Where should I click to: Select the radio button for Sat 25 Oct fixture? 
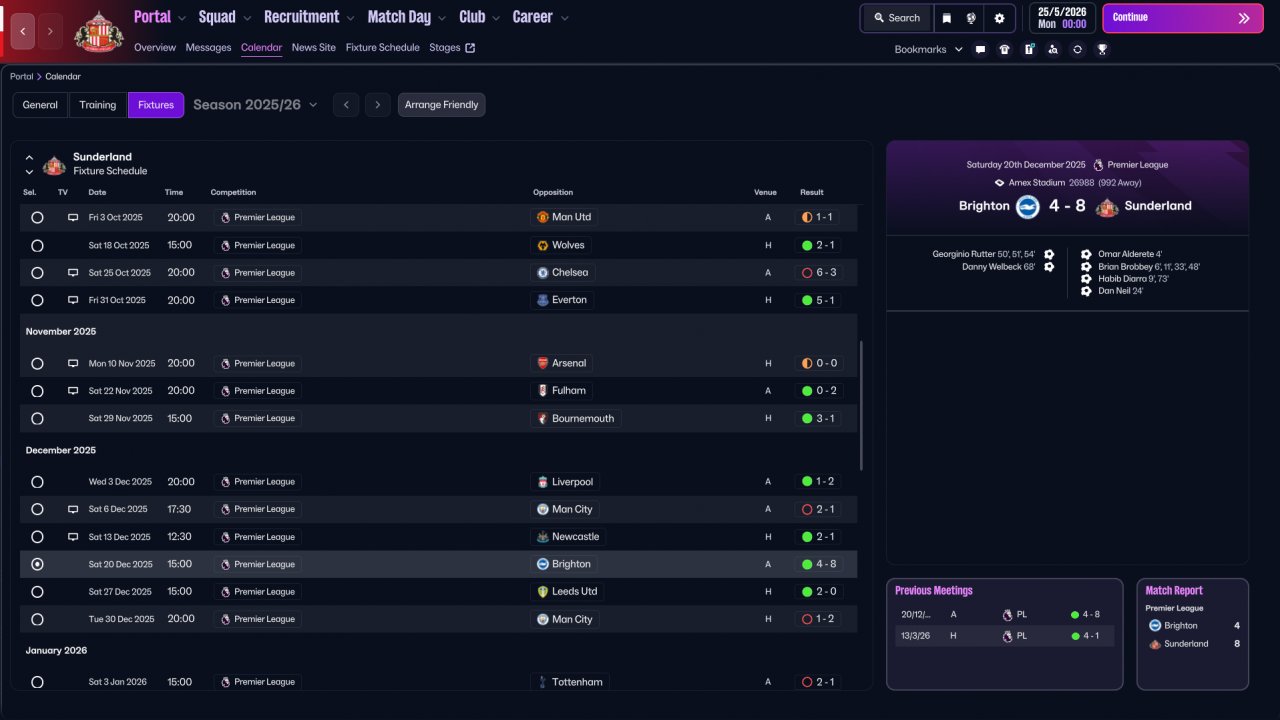[37, 272]
